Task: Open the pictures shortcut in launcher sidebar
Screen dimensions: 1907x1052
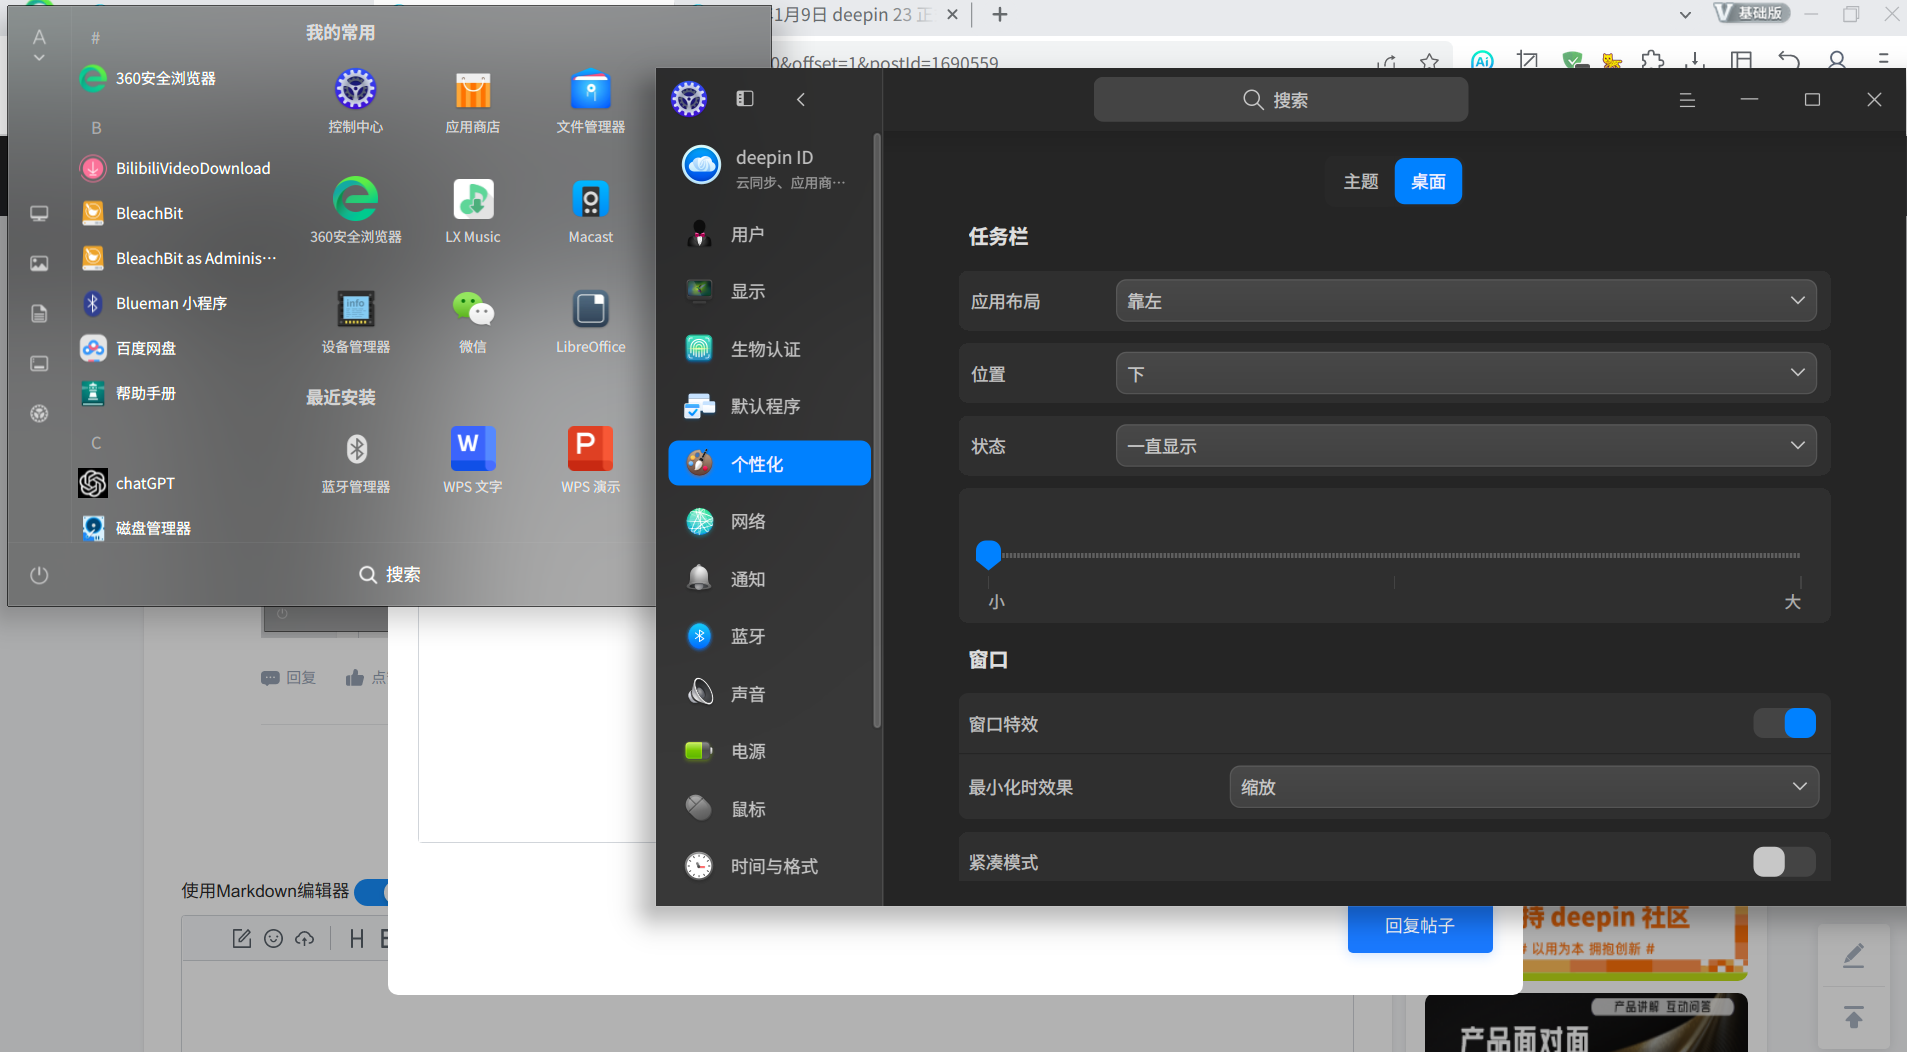Action: [x=39, y=263]
